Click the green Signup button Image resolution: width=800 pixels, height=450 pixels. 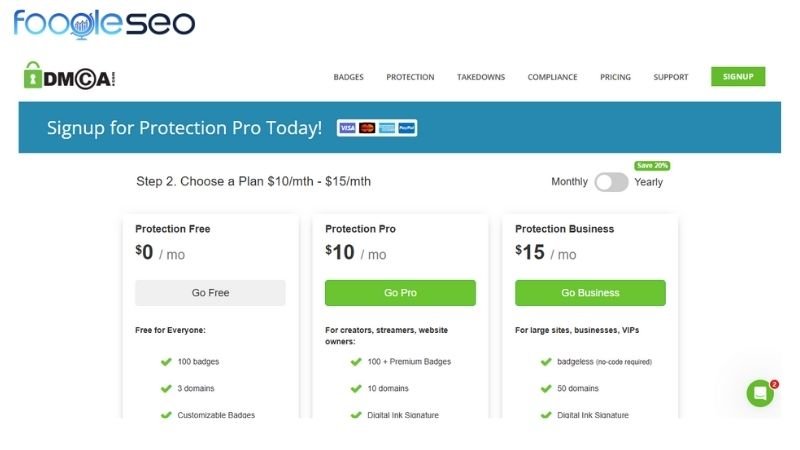[738, 77]
